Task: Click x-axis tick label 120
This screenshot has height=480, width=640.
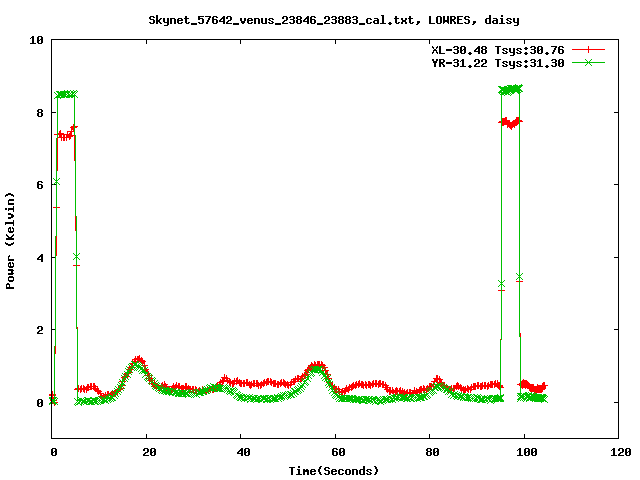Action: [621, 452]
